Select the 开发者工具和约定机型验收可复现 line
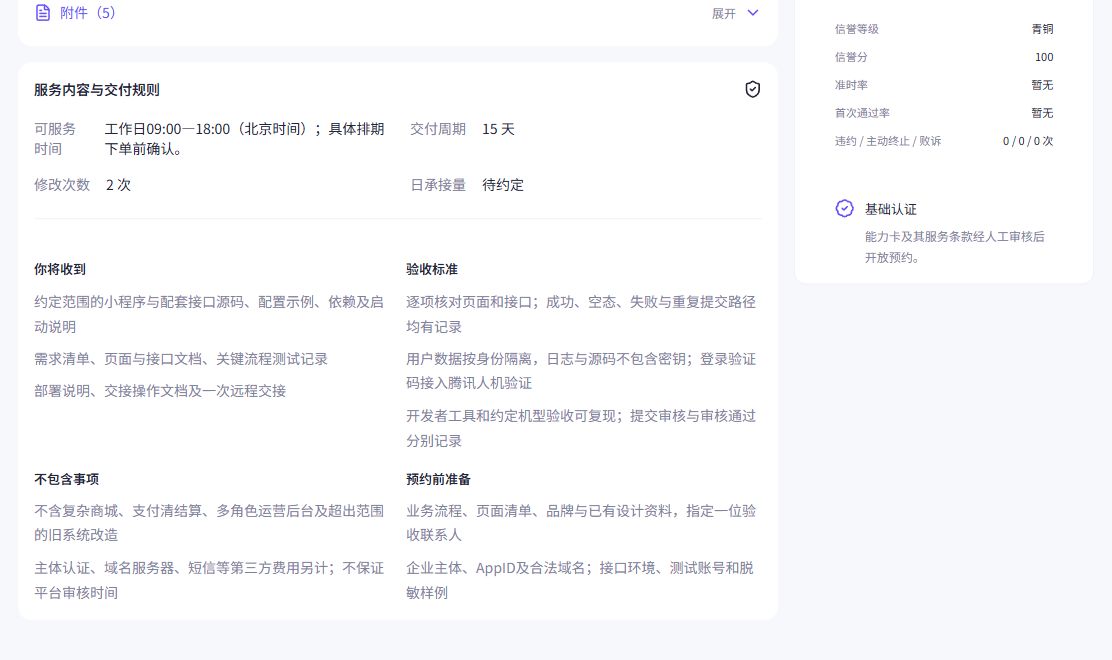Viewport: 1112px width, 660px height. pyautogui.click(x=581, y=428)
